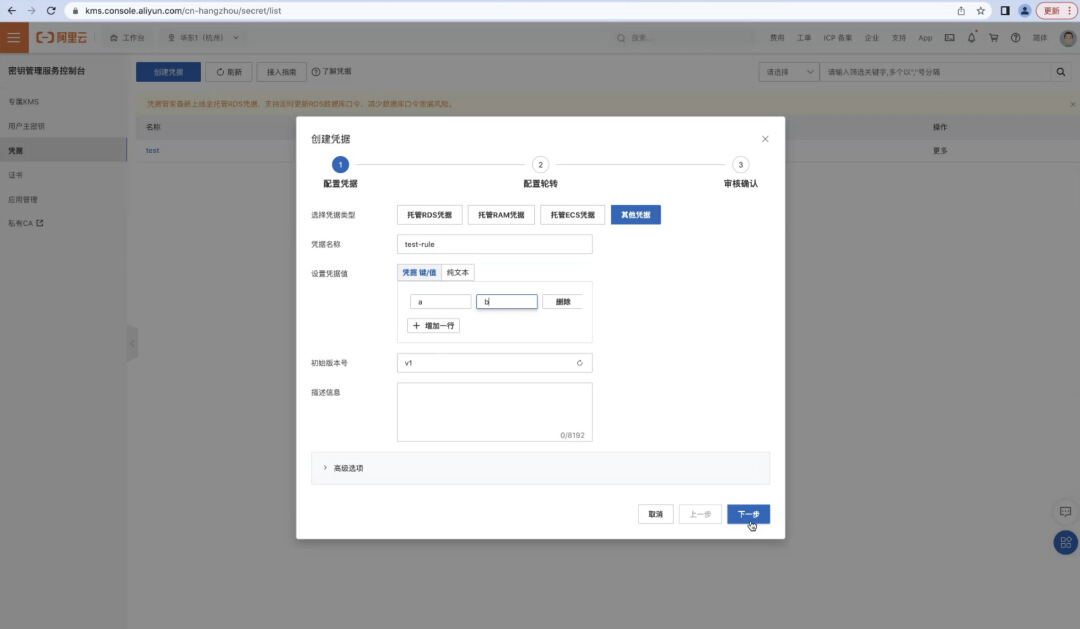This screenshot has width=1080, height=629.
Task: Expand the 华东1 (杭州) region dropdown
Action: pos(203,38)
